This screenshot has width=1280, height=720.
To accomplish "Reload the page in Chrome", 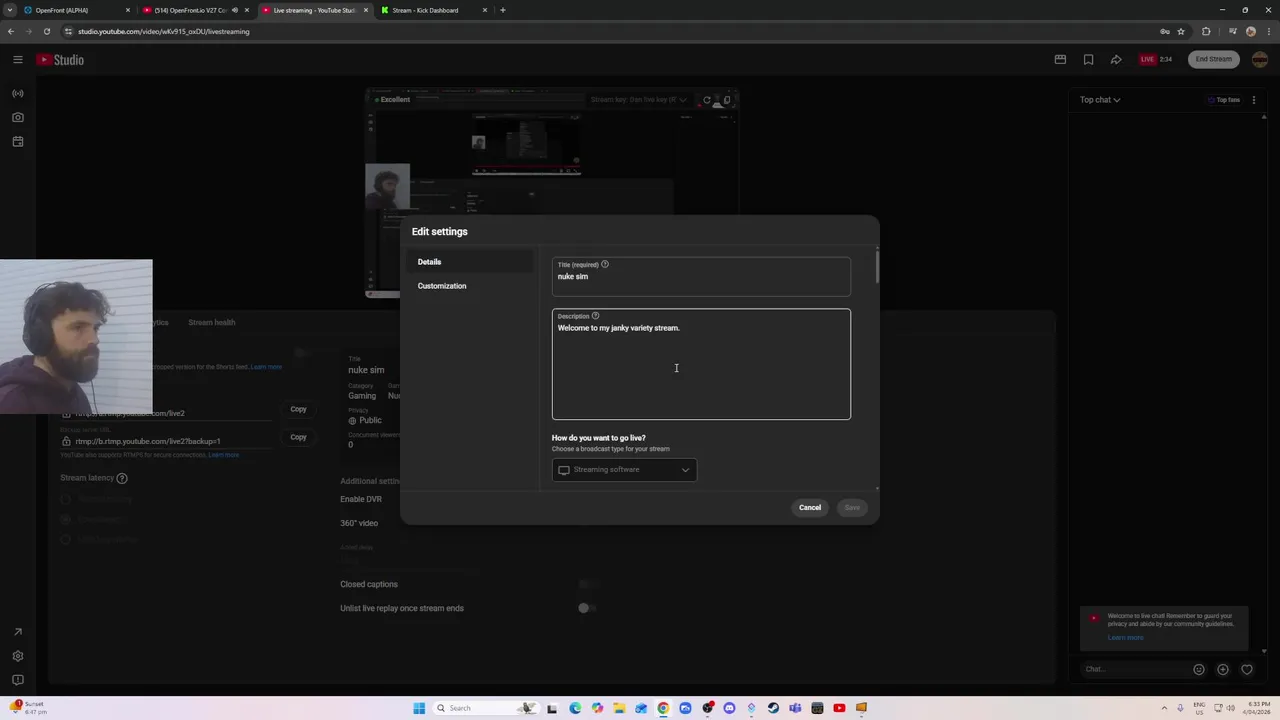I will point(46,31).
